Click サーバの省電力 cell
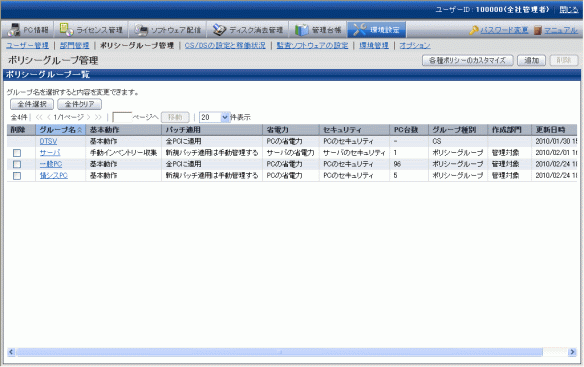Viewport: 584px width, 367px height. point(290,153)
